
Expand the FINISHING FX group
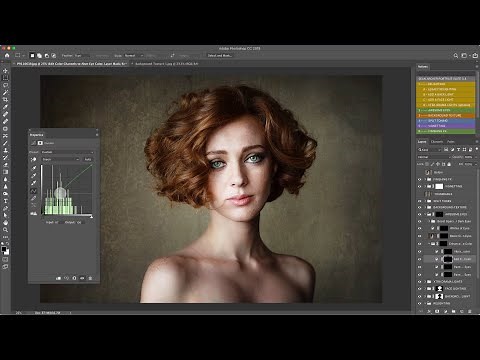[425, 180]
